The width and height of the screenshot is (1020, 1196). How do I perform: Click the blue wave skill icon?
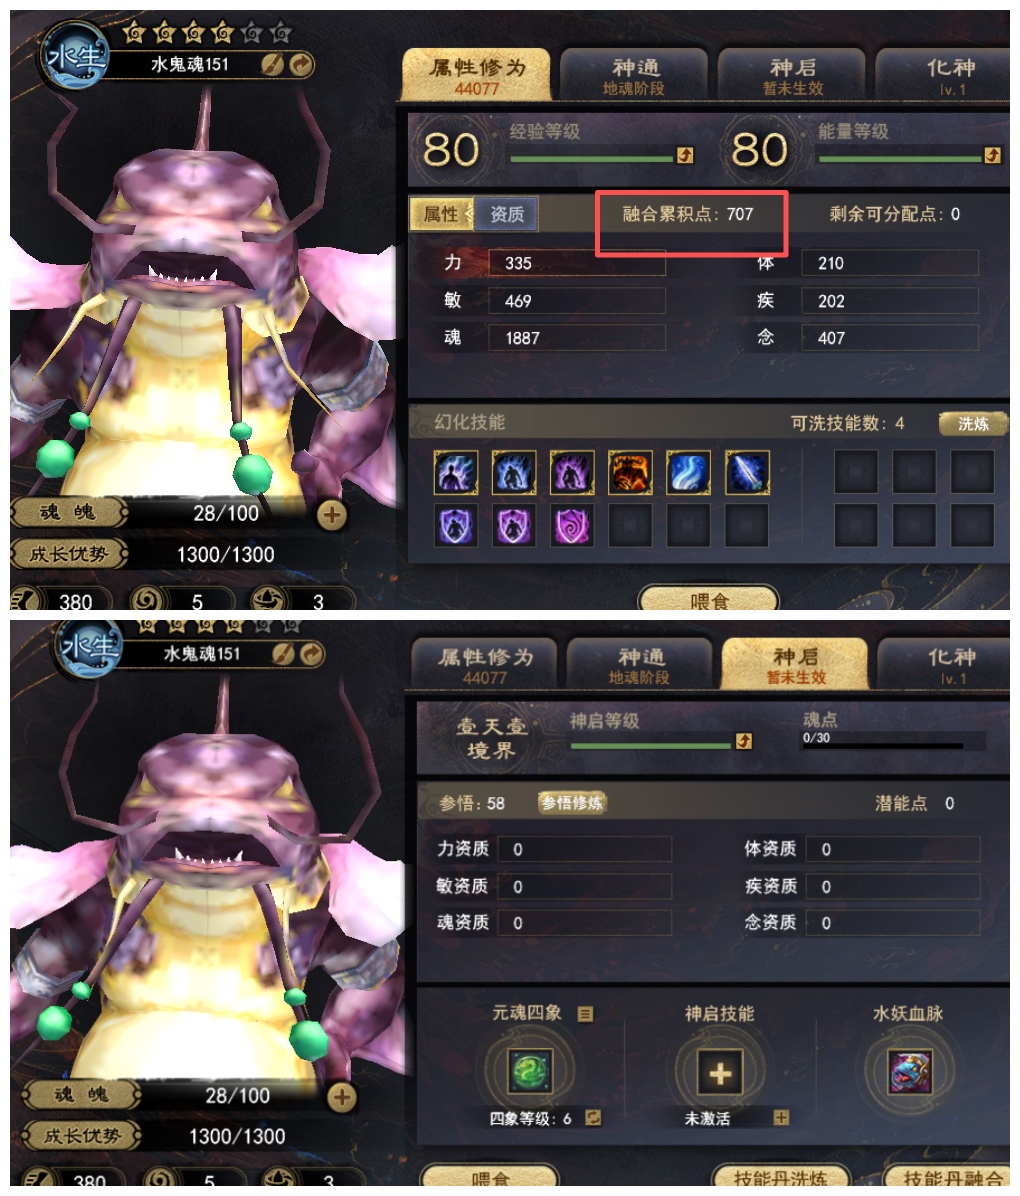click(688, 473)
